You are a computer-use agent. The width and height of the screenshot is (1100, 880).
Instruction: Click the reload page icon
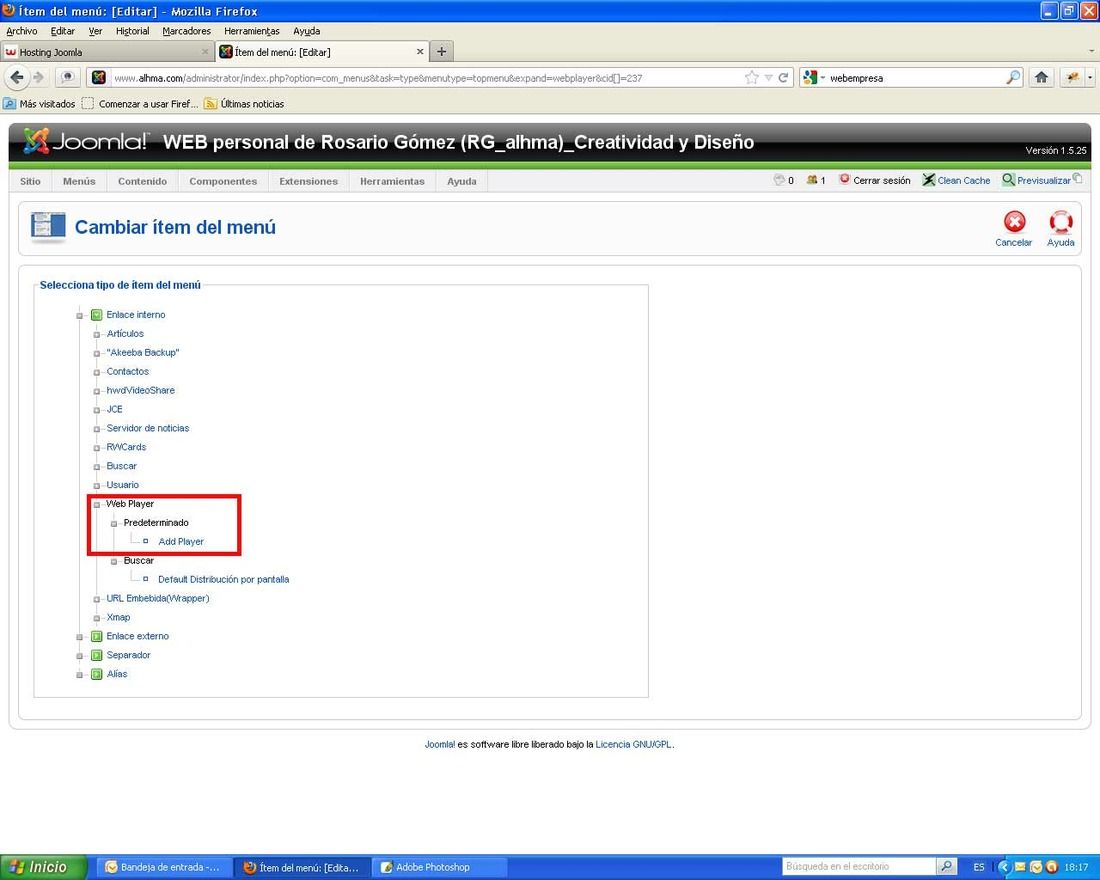pos(784,78)
